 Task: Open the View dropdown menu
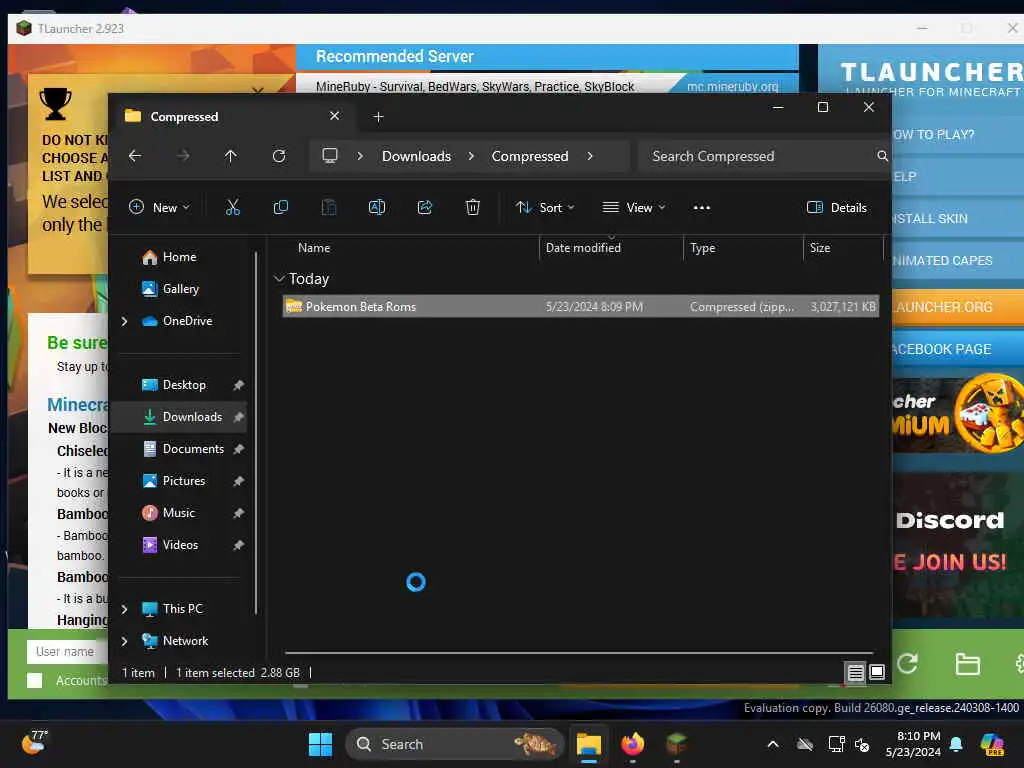coord(633,208)
